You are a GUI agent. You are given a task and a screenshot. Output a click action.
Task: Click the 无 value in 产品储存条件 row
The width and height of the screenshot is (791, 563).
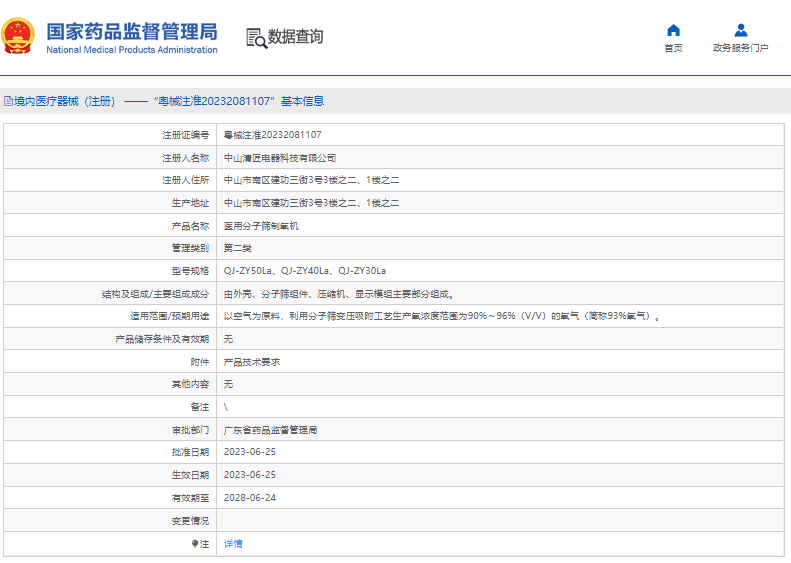[x=228, y=339]
